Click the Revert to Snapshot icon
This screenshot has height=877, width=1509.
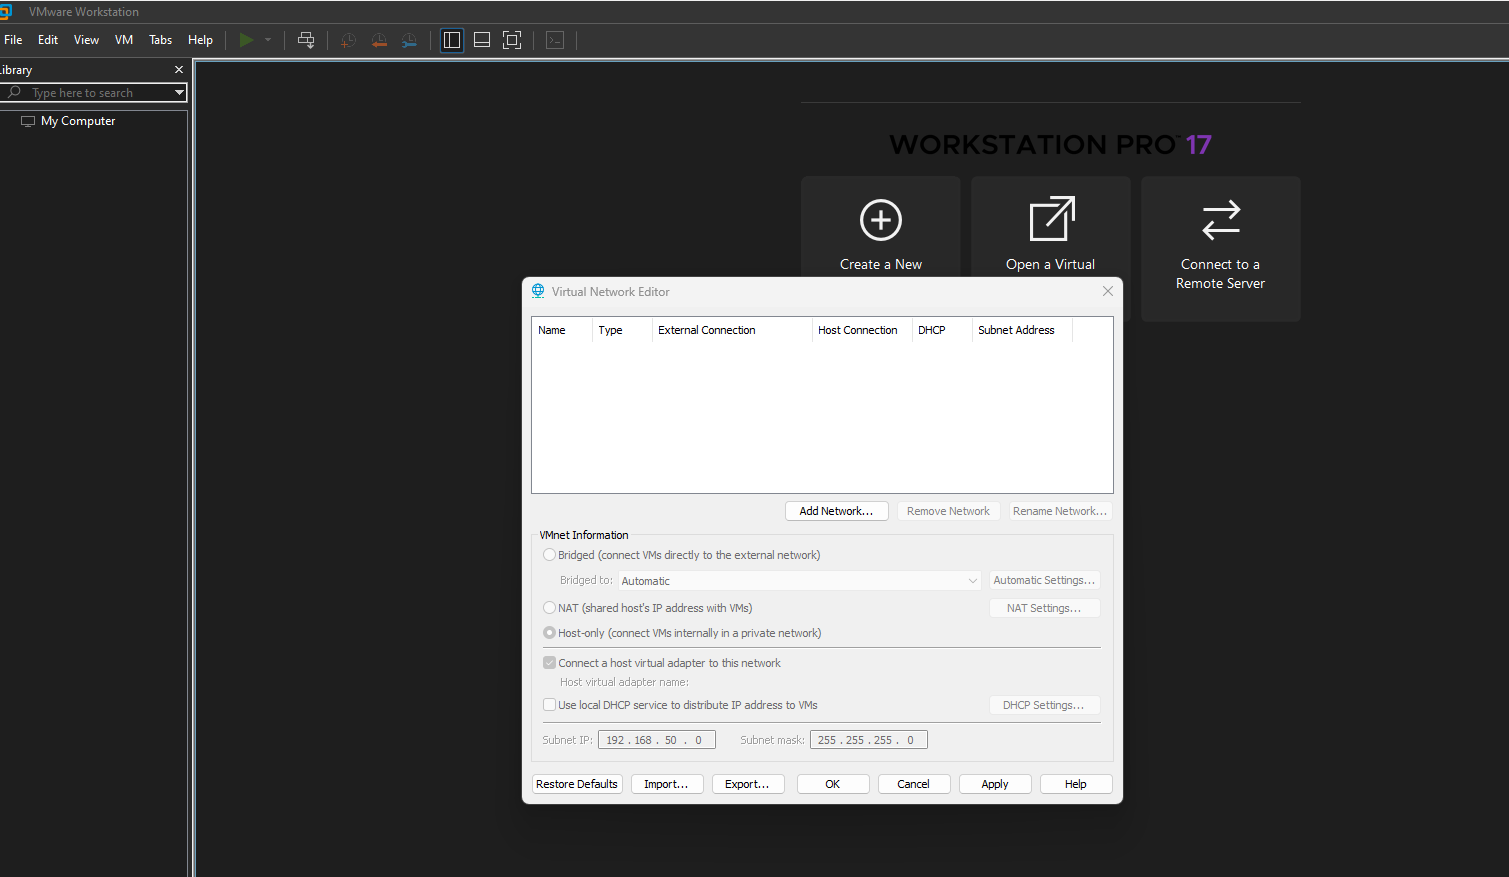pyautogui.click(x=379, y=40)
